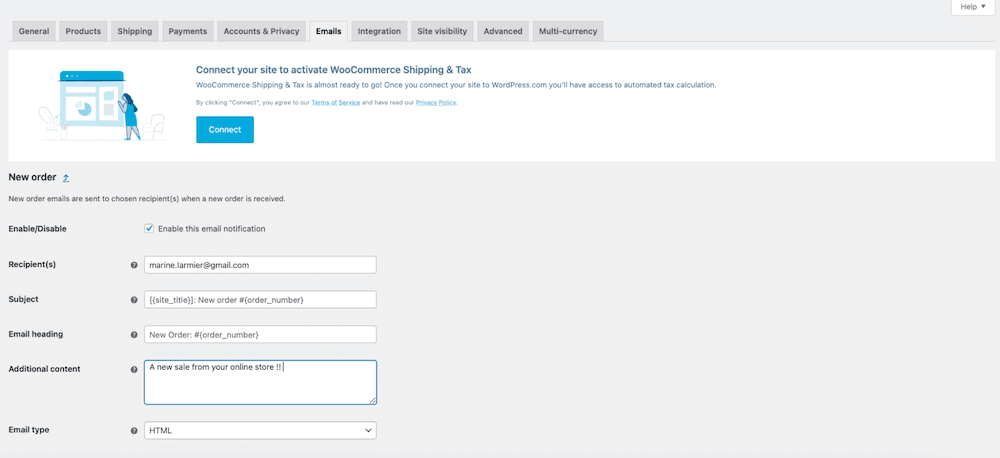Open the Email type HTML dropdown
1000x458 pixels.
[x=260, y=431]
